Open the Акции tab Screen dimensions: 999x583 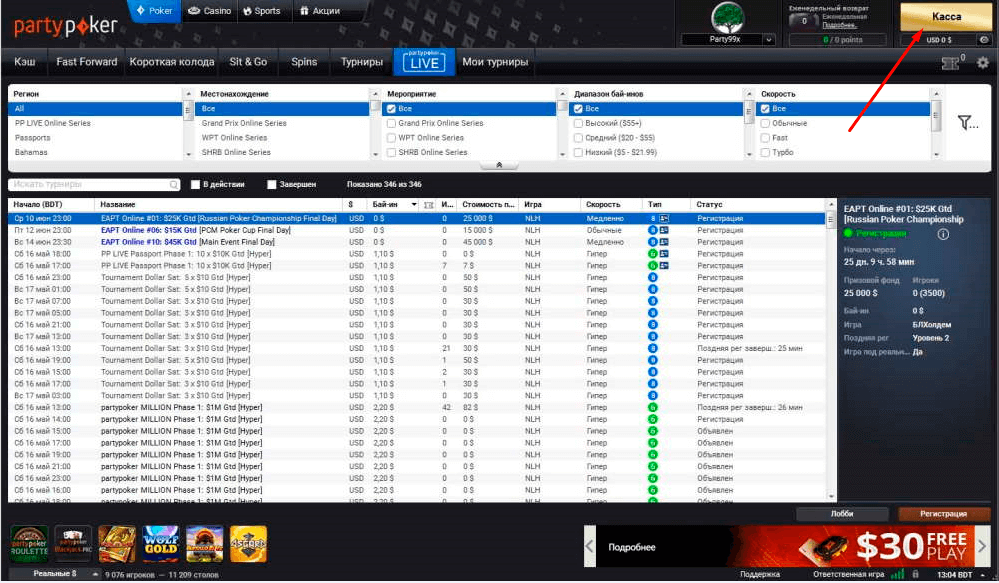pyautogui.click(x=320, y=11)
